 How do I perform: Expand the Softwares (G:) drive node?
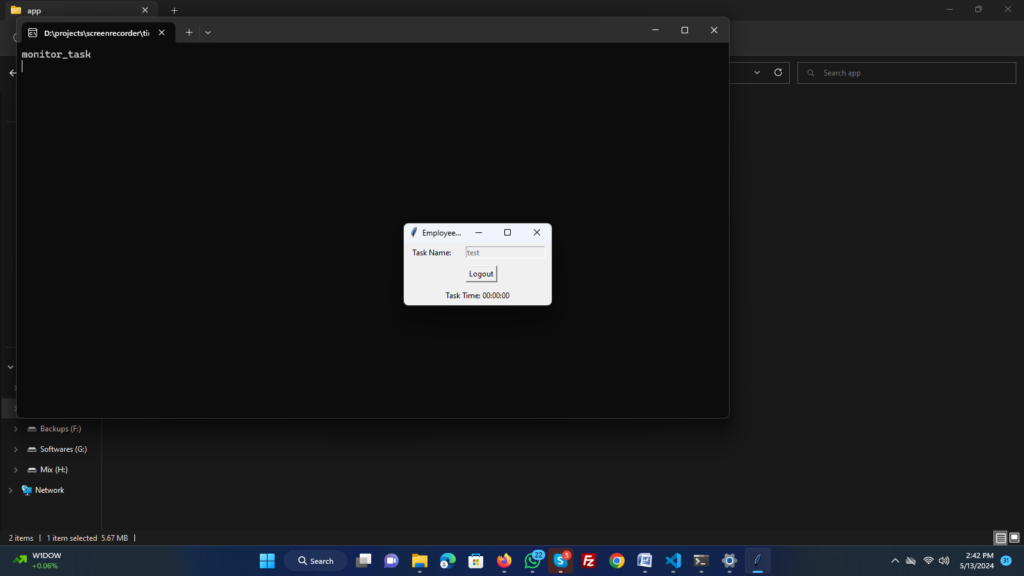15,449
